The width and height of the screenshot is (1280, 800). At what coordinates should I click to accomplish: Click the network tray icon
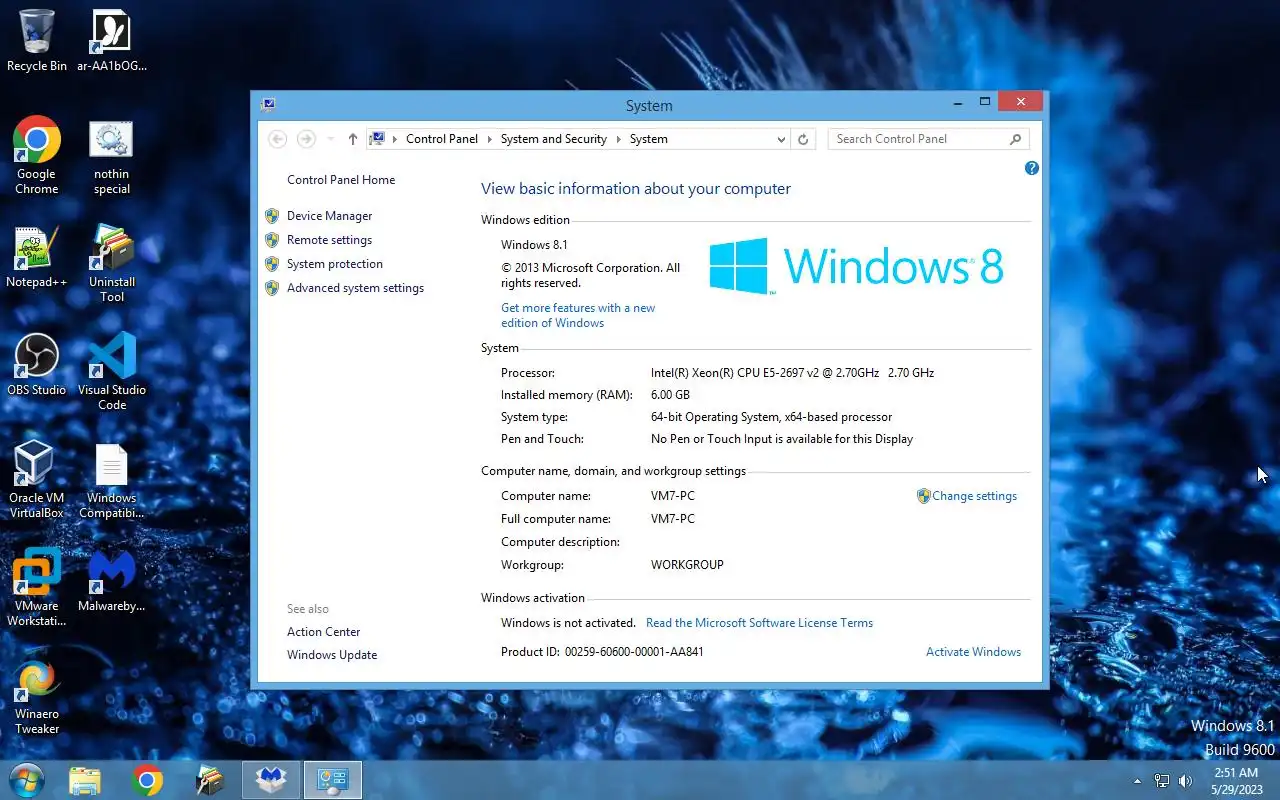click(x=1162, y=781)
